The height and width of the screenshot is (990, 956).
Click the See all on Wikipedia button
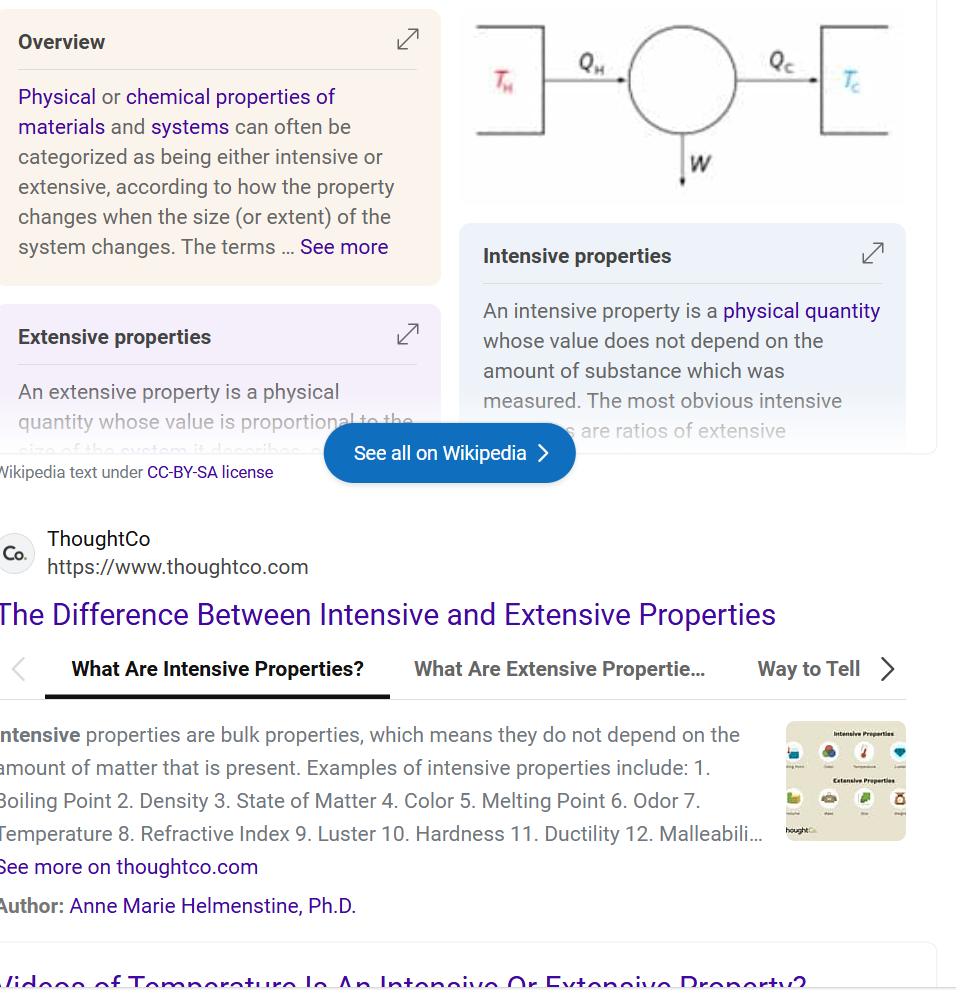click(x=450, y=453)
